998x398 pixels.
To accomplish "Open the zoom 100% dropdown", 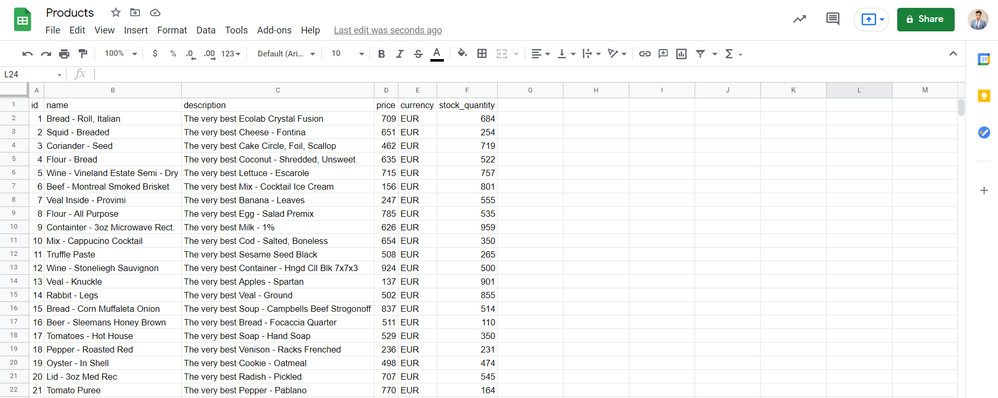I will point(121,54).
